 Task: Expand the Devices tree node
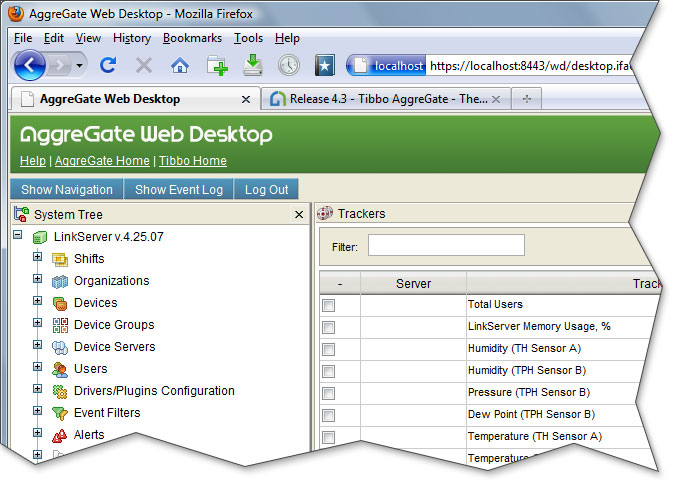(38, 301)
